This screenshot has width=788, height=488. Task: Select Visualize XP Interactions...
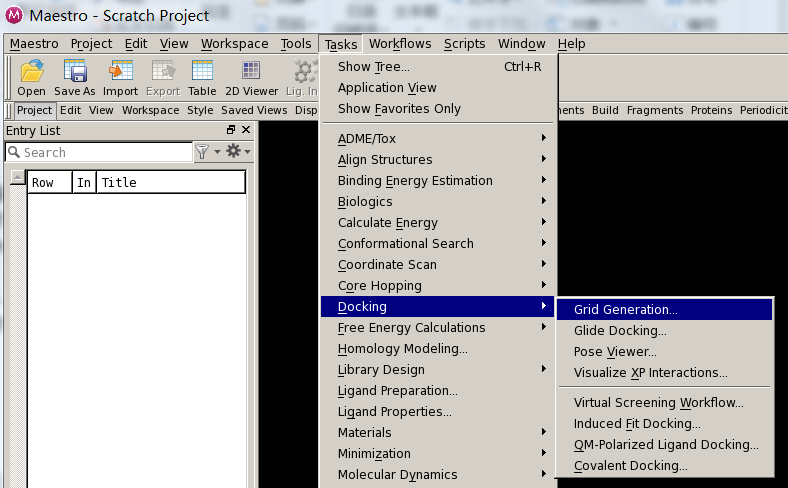point(664,373)
